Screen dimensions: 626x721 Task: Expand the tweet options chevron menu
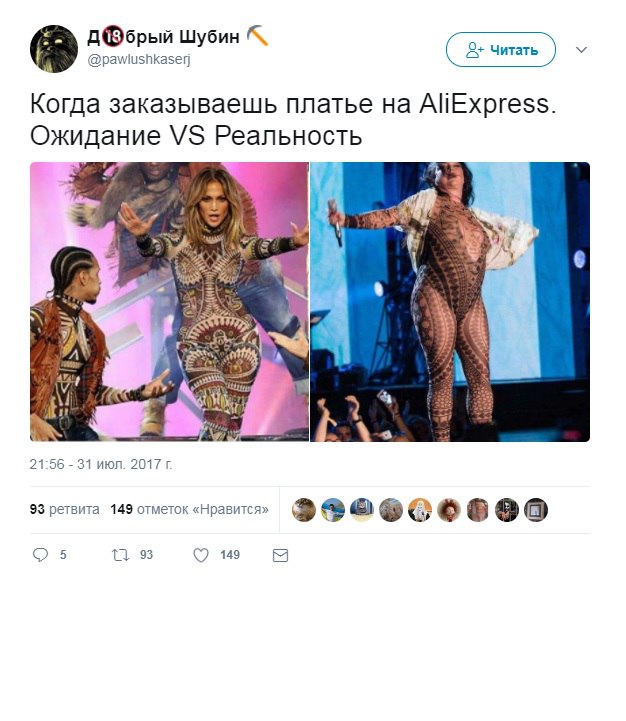[581, 50]
